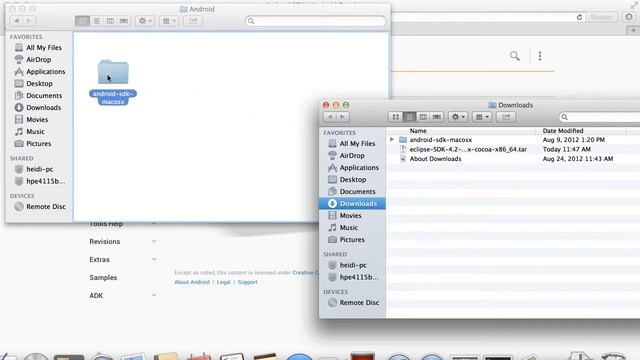Open Action gear menu in Downloads window
The height and width of the screenshot is (360, 640).
458,117
